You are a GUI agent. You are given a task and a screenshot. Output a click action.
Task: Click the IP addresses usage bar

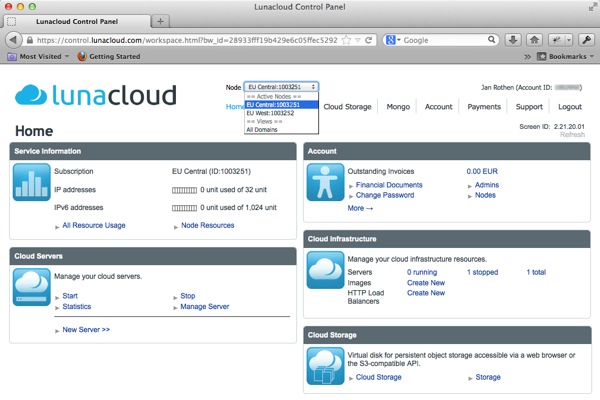click(184, 190)
